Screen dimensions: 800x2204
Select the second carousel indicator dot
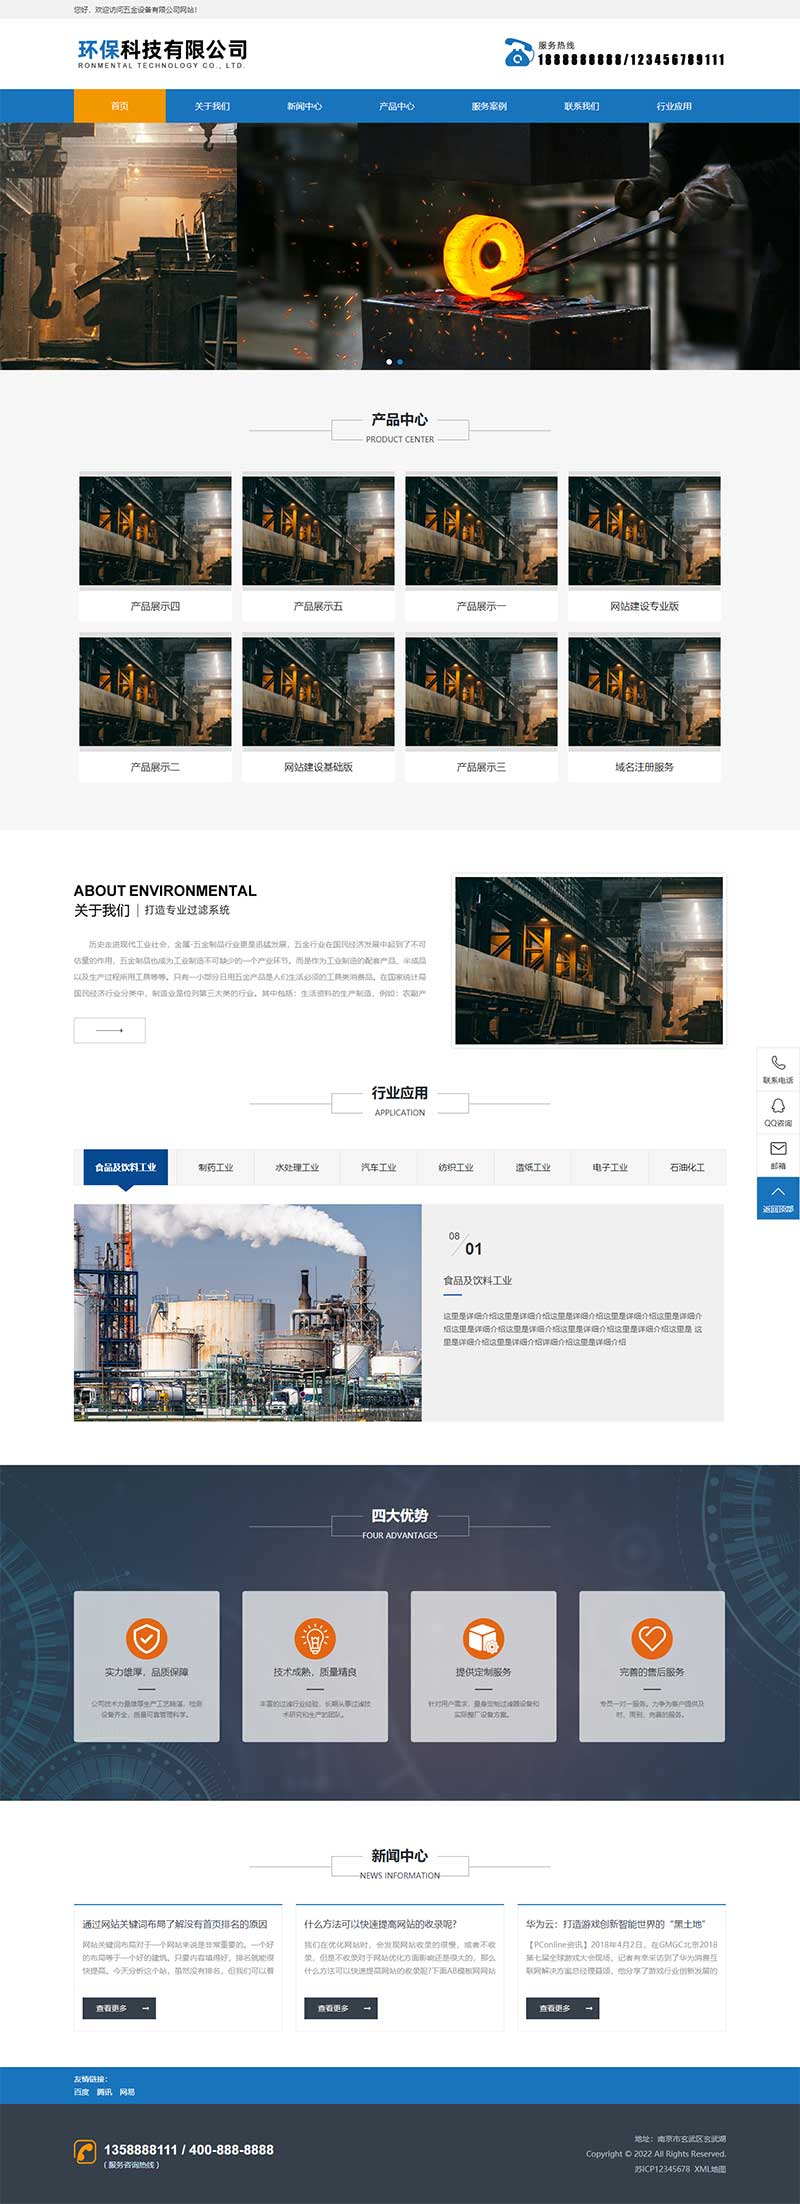[400, 362]
